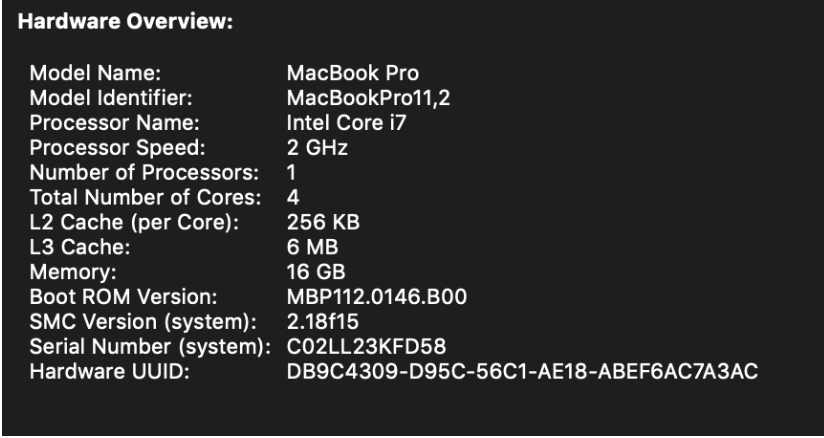Select the Processor Name label
824x438 pixels.
[x=115, y=123]
